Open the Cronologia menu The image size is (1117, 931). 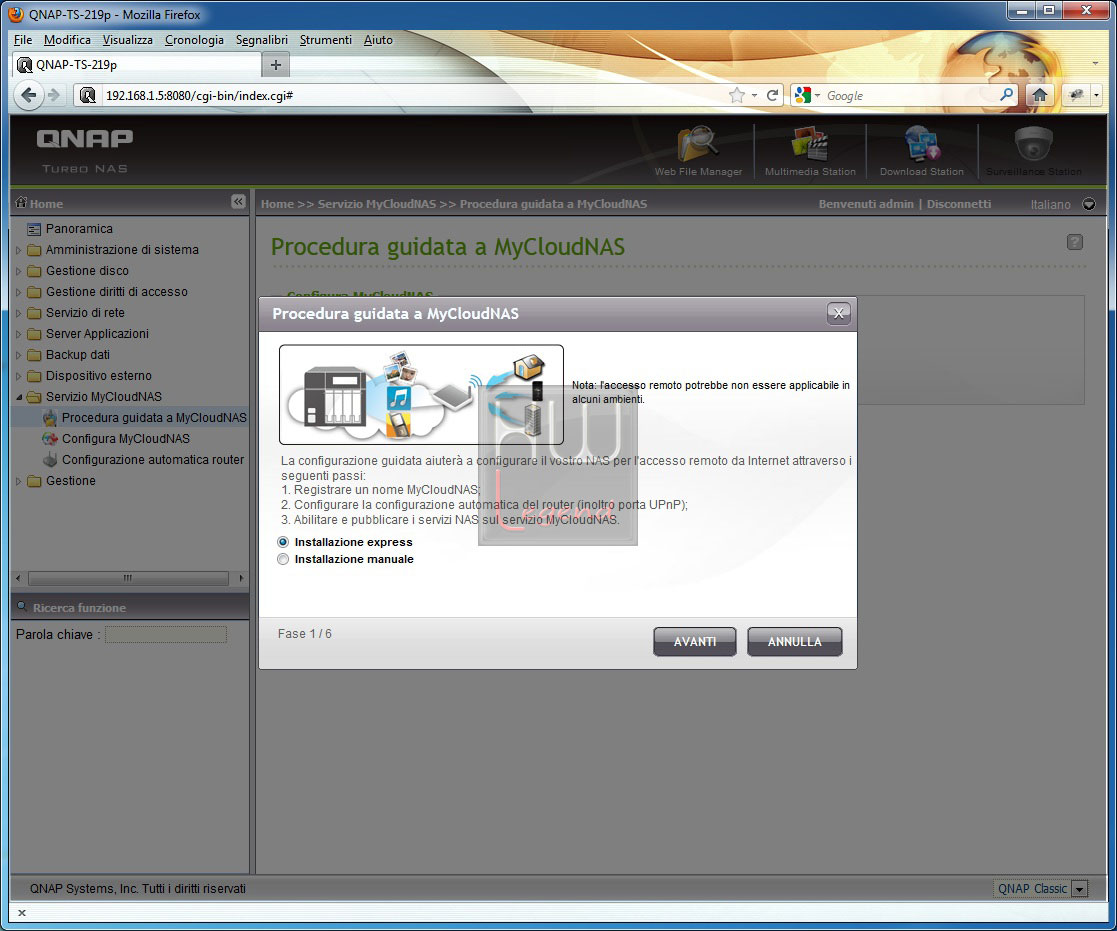tap(194, 40)
